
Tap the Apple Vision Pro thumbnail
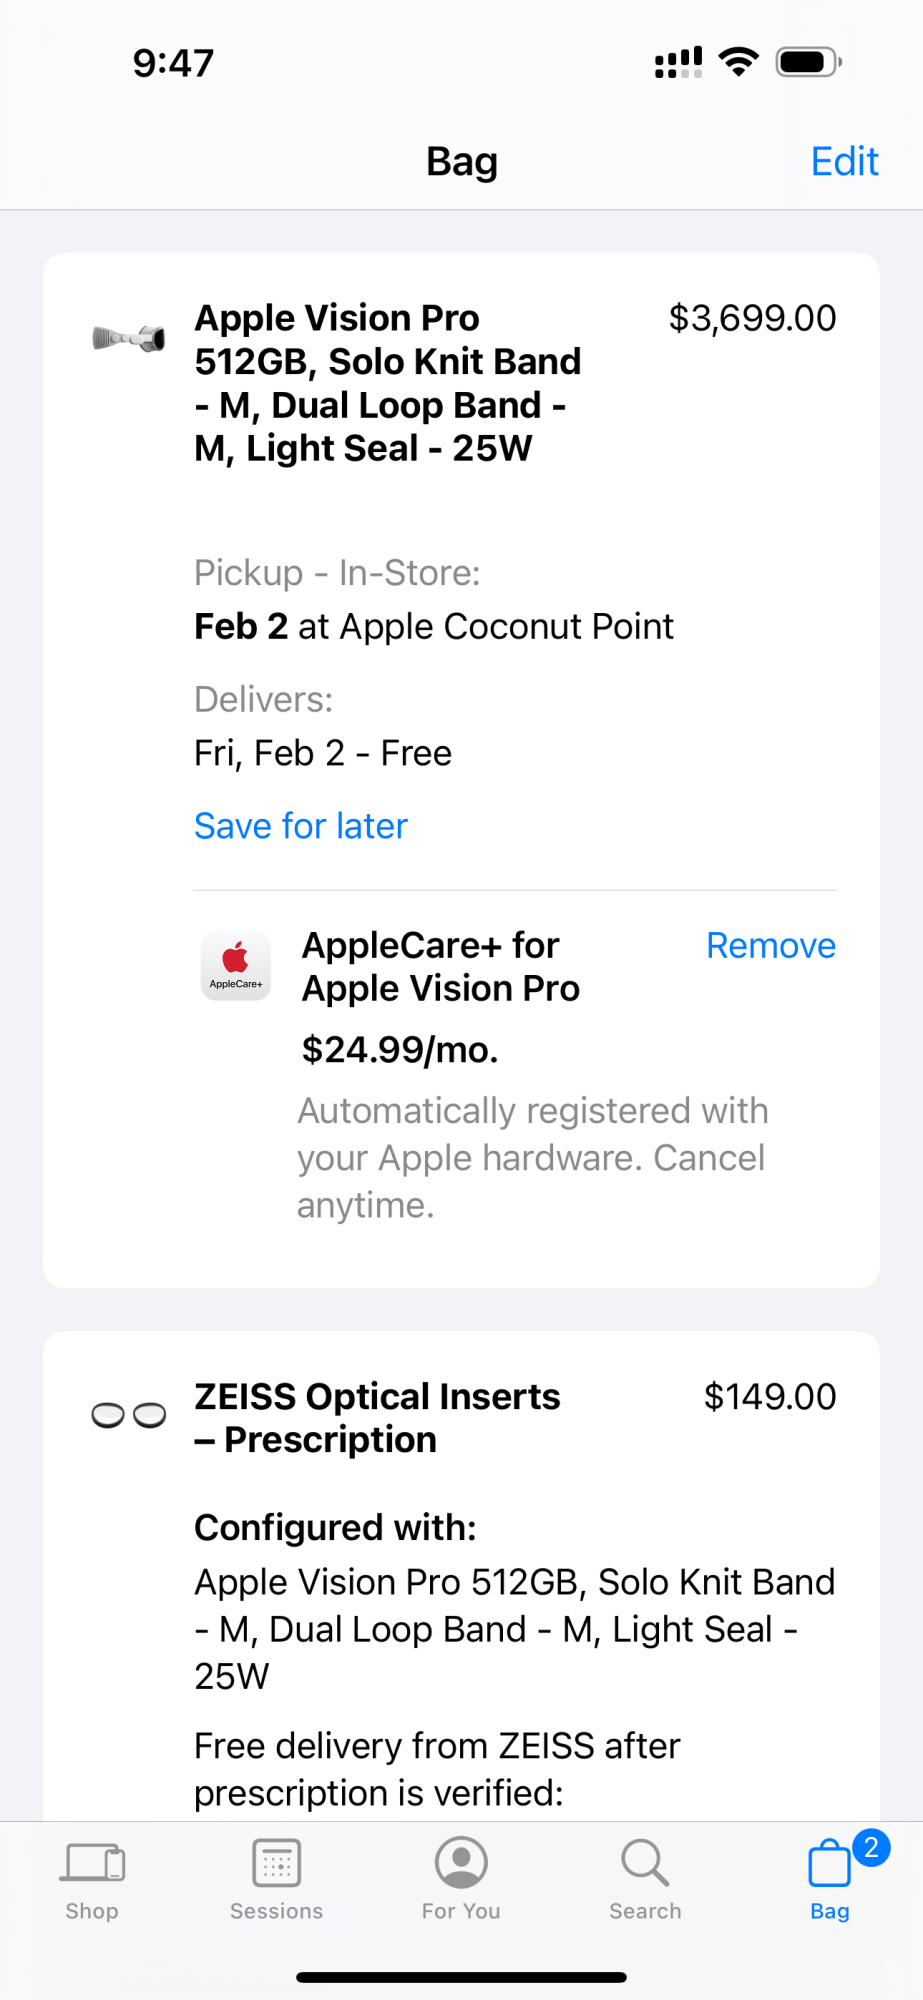129,339
